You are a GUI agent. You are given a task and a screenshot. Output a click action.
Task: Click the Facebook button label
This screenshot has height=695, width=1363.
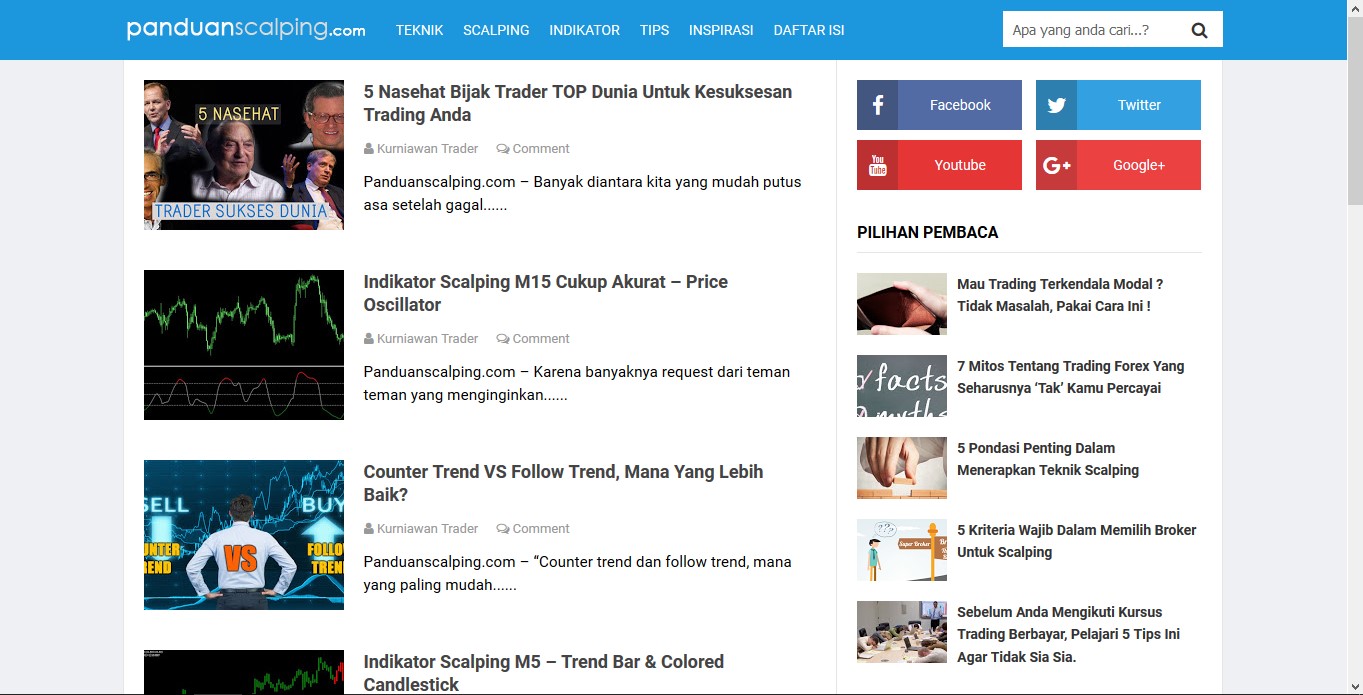pyautogui.click(x=960, y=105)
